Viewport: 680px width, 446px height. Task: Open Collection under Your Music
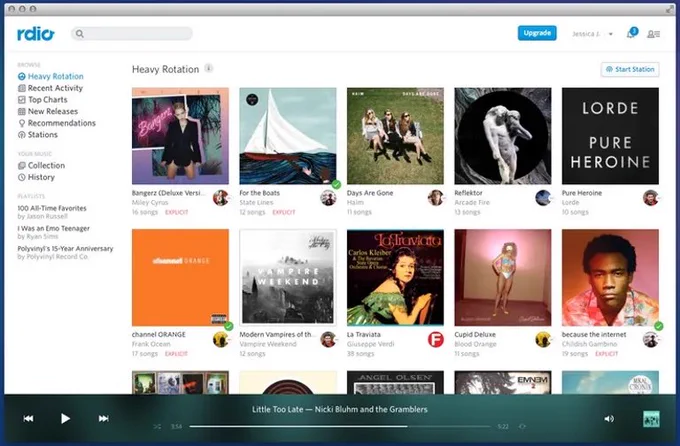pos(41,166)
